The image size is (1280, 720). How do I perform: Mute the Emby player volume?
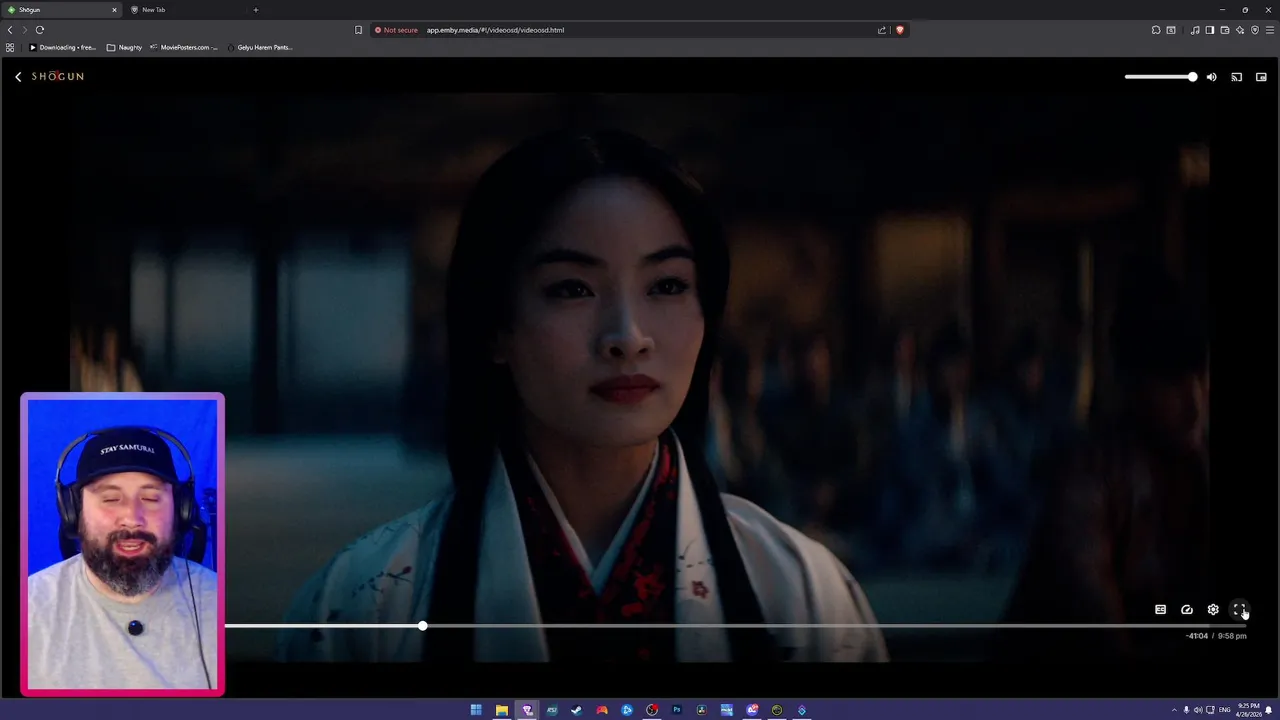click(1211, 77)
